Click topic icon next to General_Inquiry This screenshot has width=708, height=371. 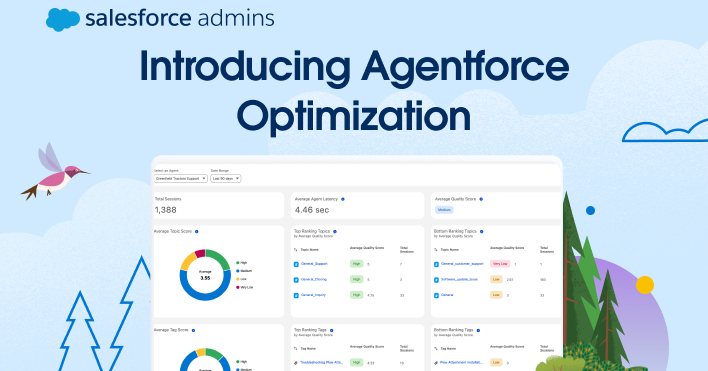[296, 296]
